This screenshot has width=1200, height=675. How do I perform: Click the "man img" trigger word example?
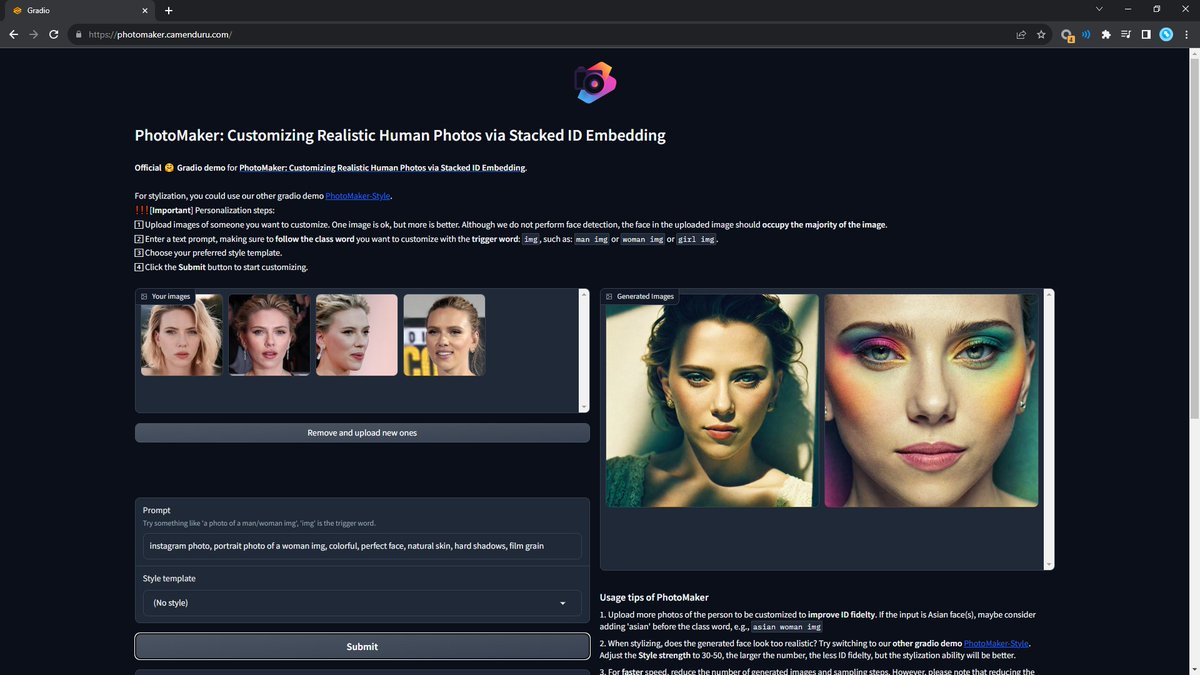(592, 239)
